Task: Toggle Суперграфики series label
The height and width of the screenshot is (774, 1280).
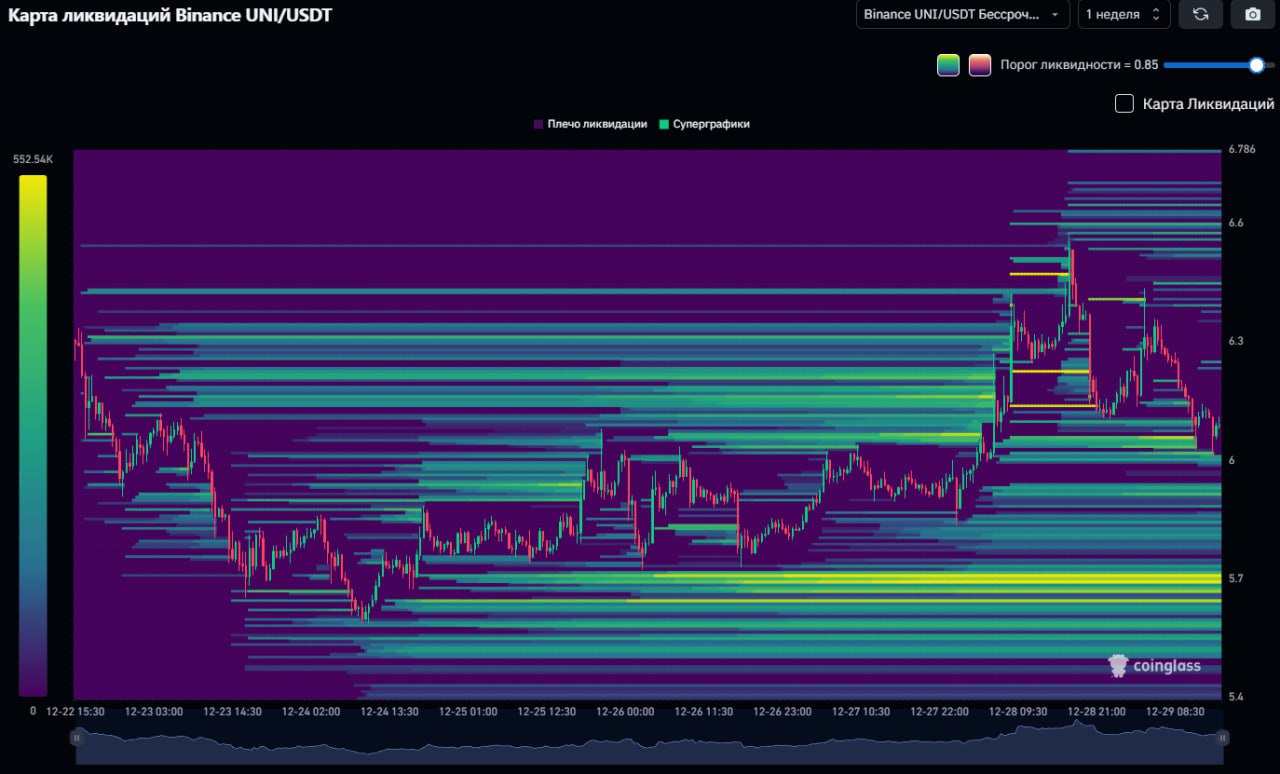Action: 711,125
